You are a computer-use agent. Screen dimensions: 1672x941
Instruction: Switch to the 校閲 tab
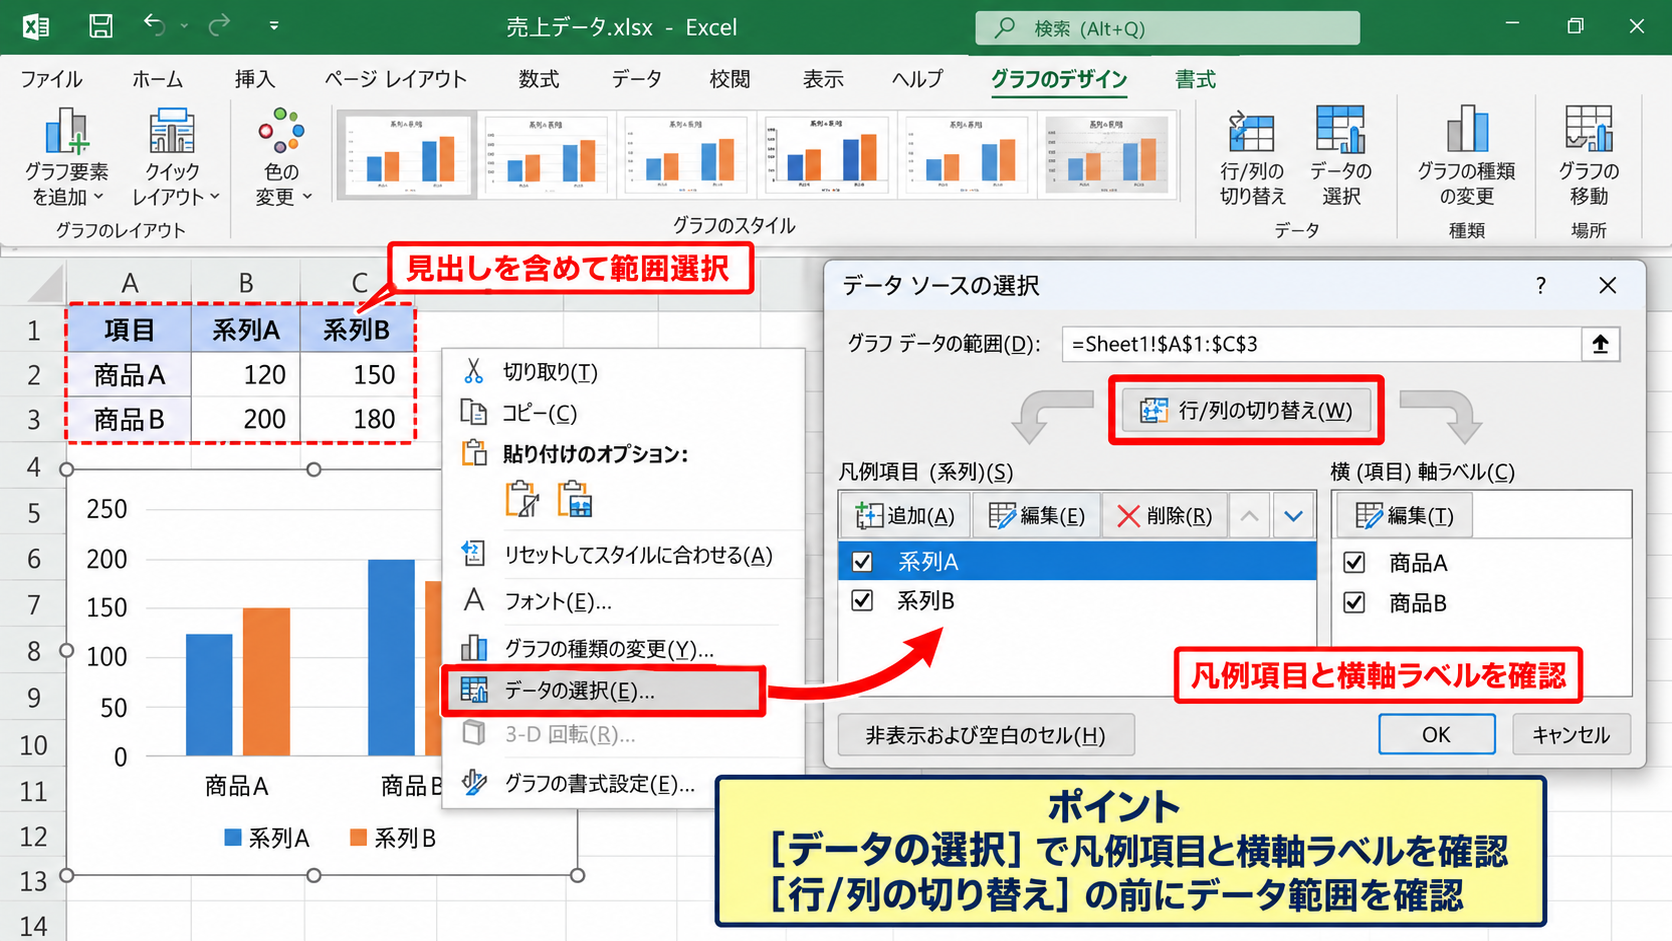(729, 79)
